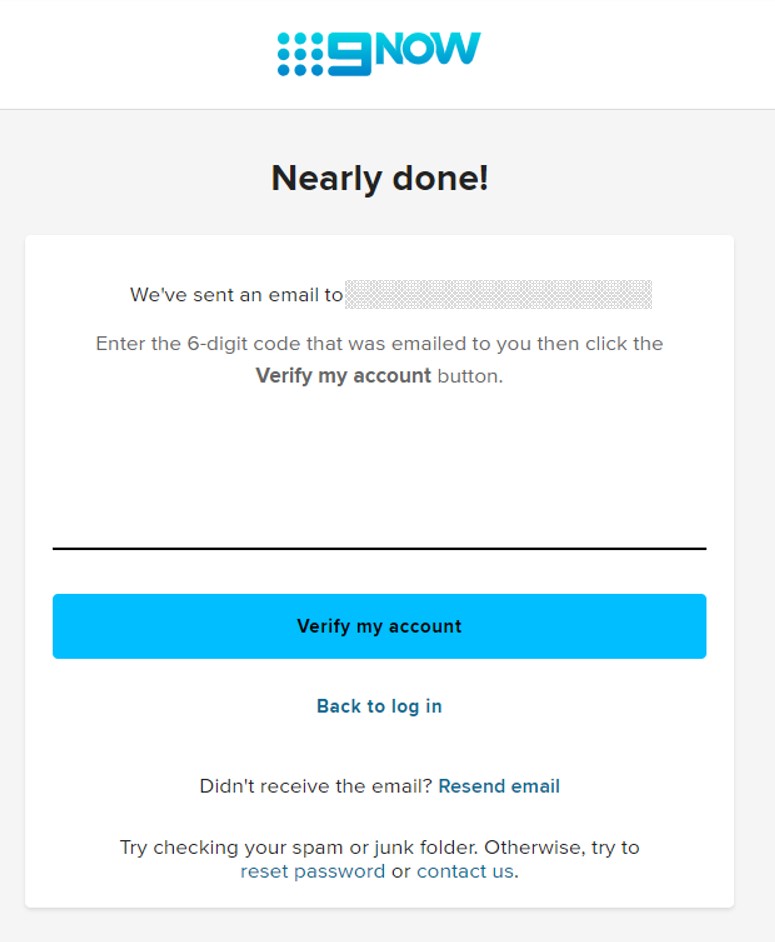Screen dimensions: 775x942
Task: Click the redacted email address
Action: pos(498,295)
